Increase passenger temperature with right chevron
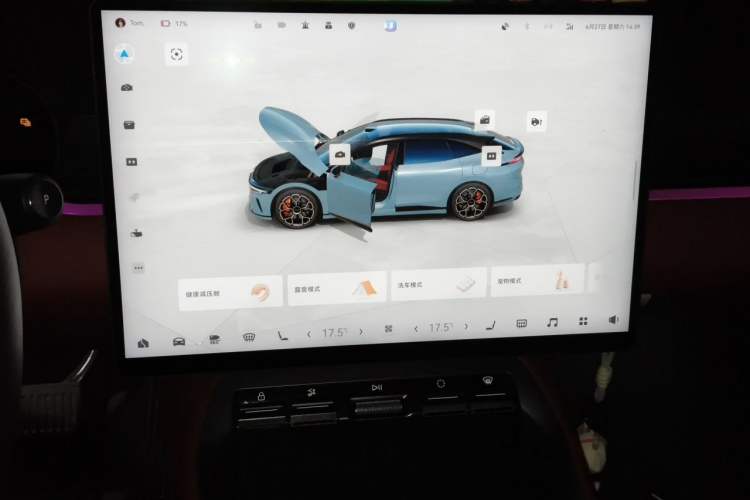This screenshot has width=750, height=500. [x=466, y=326]
